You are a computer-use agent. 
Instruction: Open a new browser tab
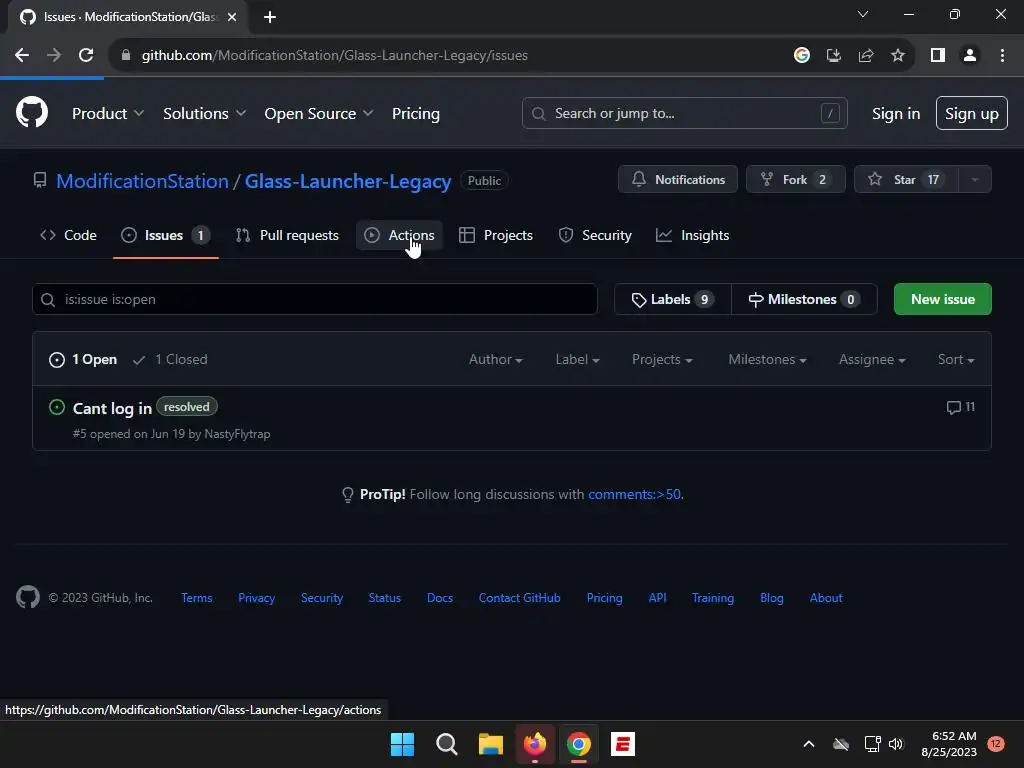[x=270, y=17]
